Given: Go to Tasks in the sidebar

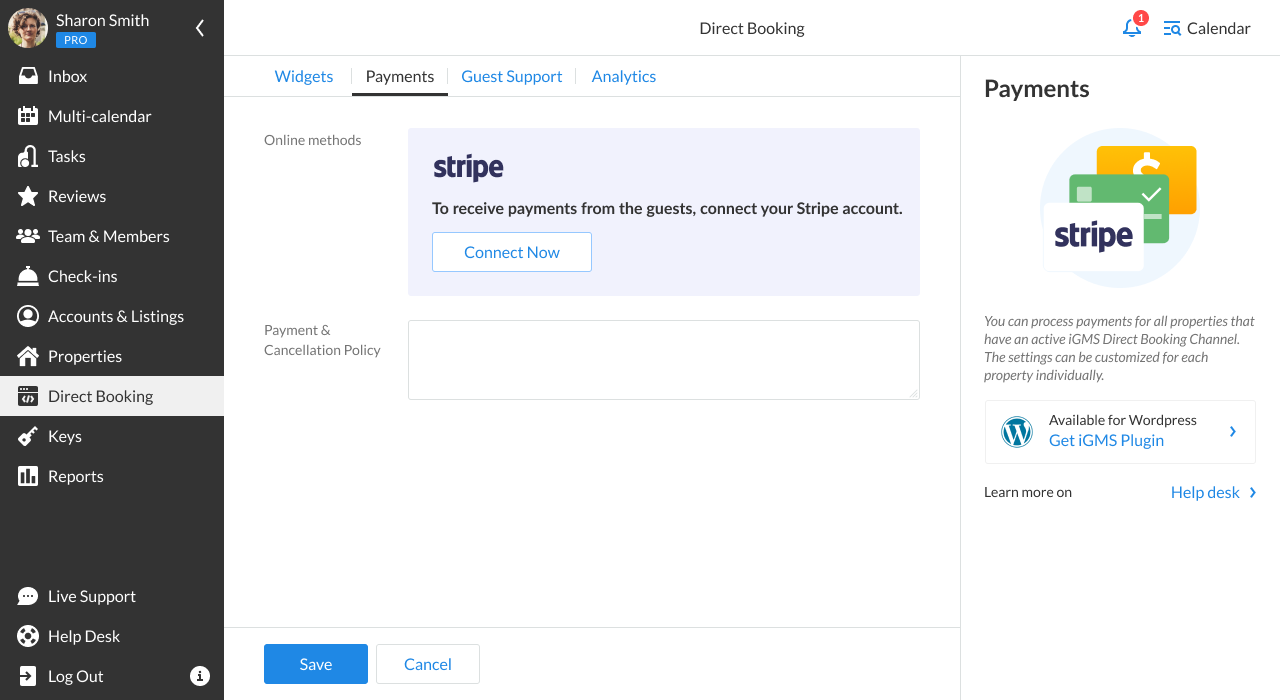Looking at the screenshot, I should pyautogui.click(x=112, y=156).
